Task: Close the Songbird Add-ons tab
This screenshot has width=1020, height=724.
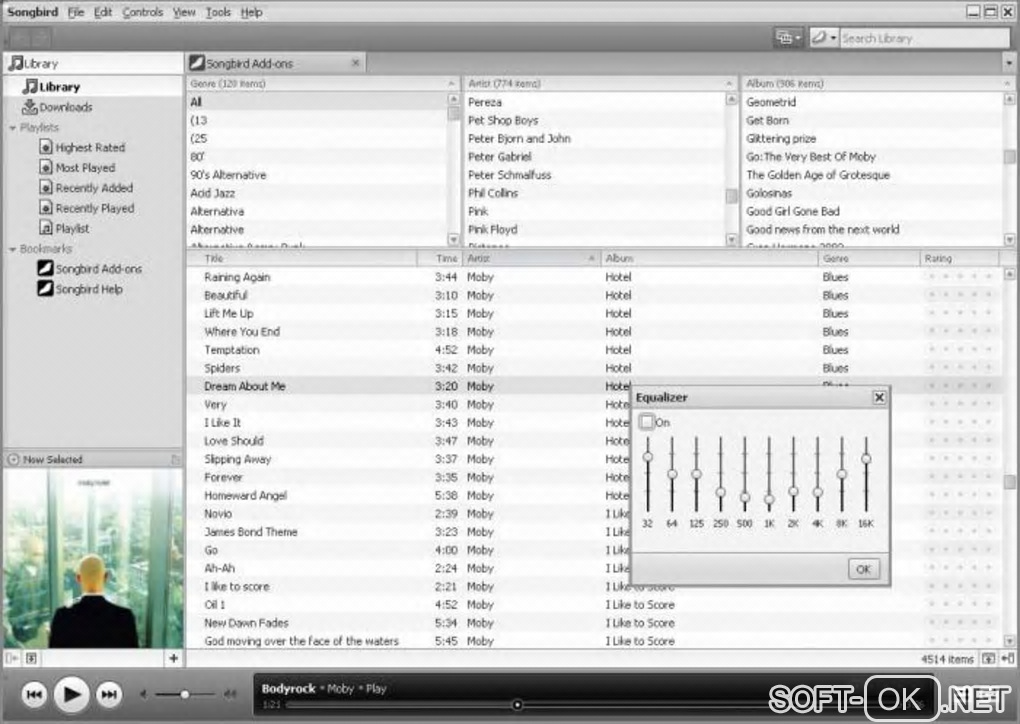Action: click(x=355, y=62)
